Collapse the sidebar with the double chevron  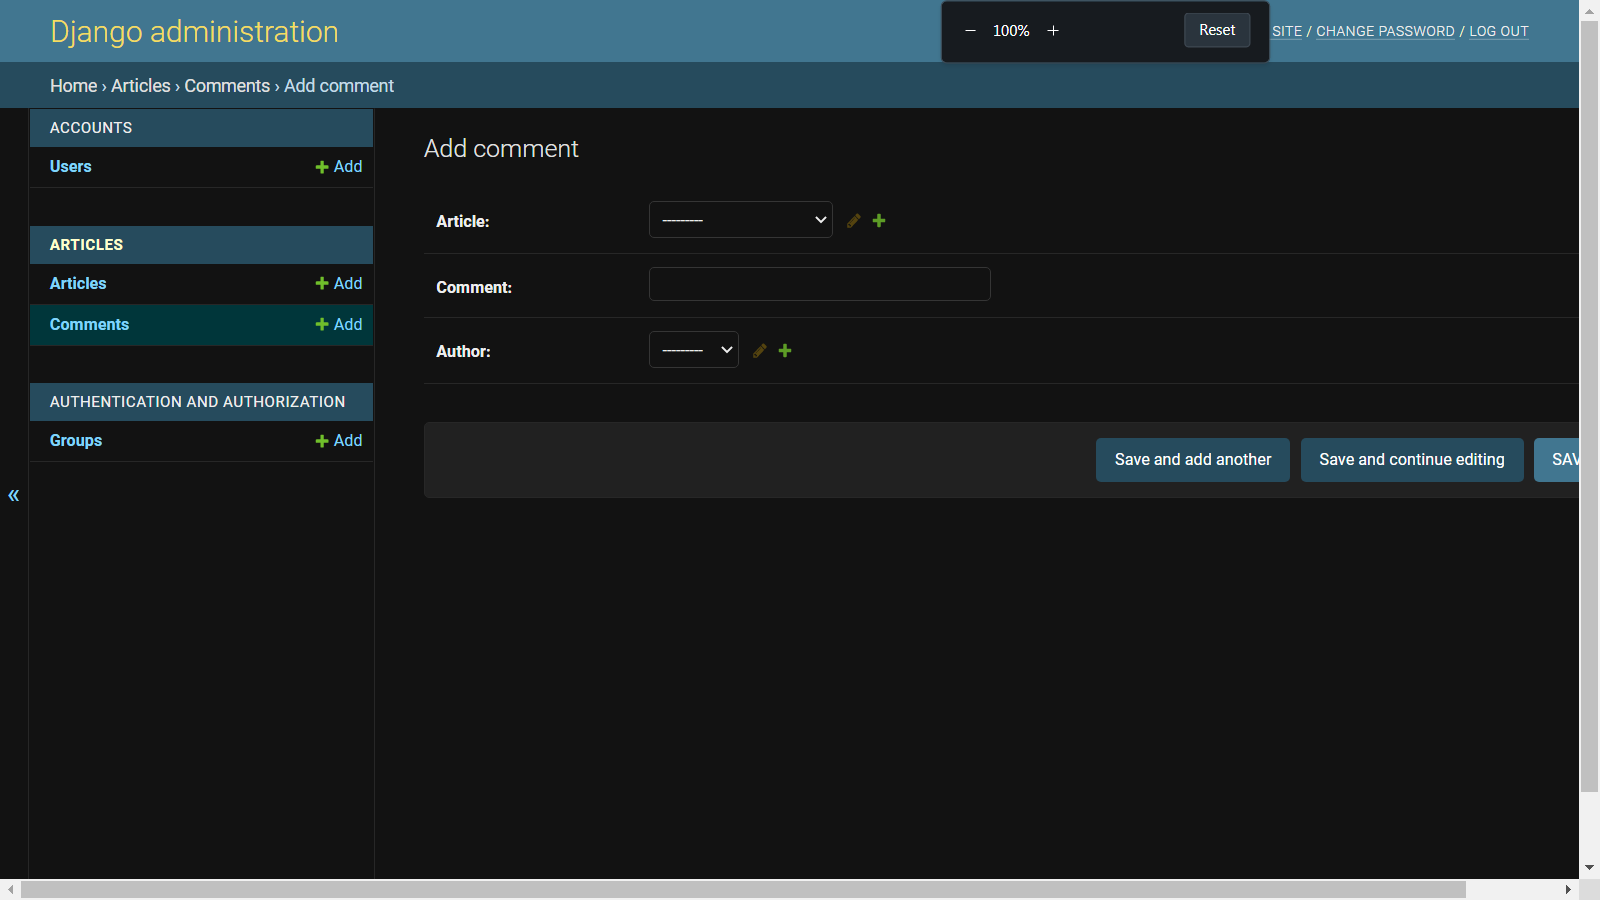point(14,495)
